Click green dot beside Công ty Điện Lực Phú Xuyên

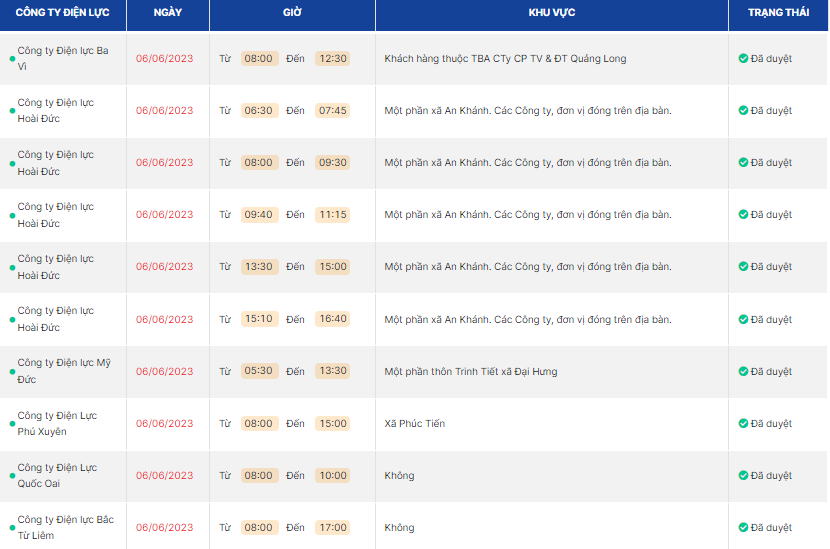pyautogui.click(x=12, y=424)
